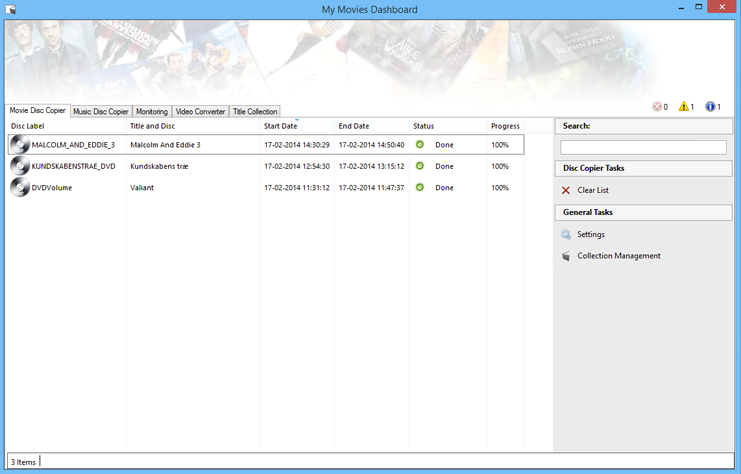This screenshot has height=474, width=741.
Task: Sort by the Title and Disc column header
Action: pyautogui.click(x=193, y=126)
